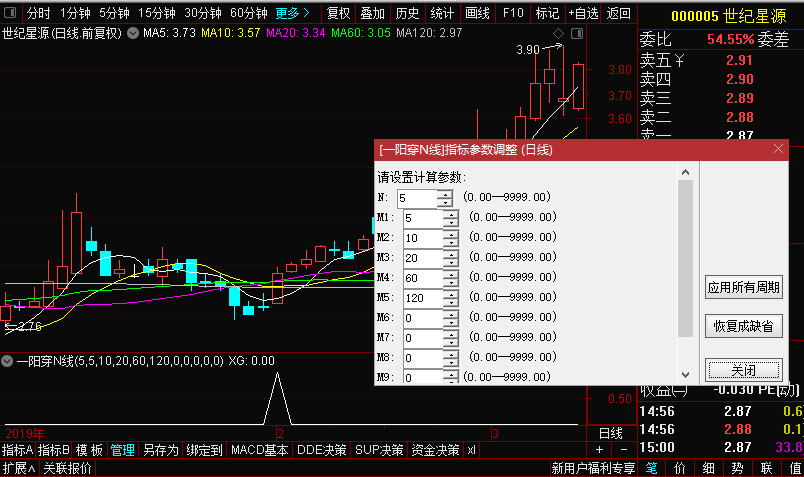Increase N parameter with up spinner

446,194
